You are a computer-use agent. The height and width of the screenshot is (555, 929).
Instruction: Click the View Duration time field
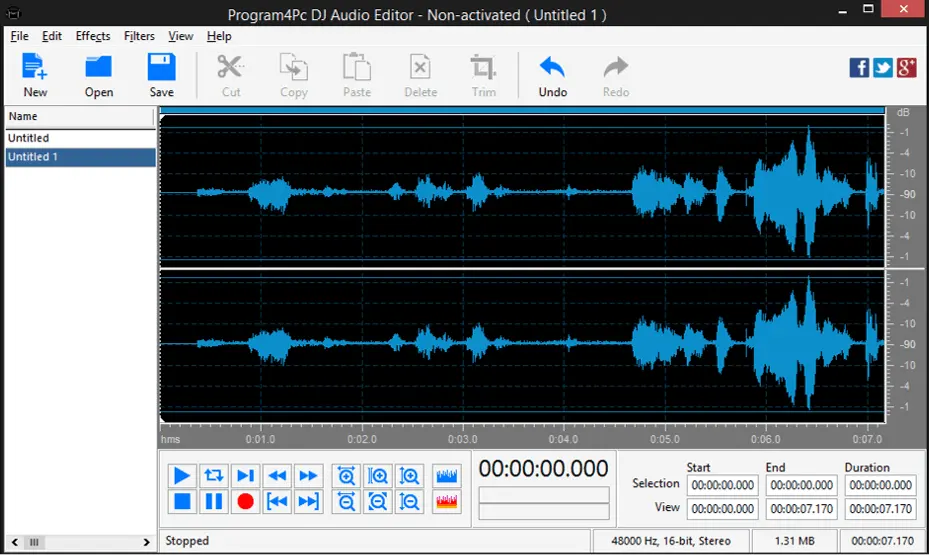pyautogui.click(x=880, y=509)
